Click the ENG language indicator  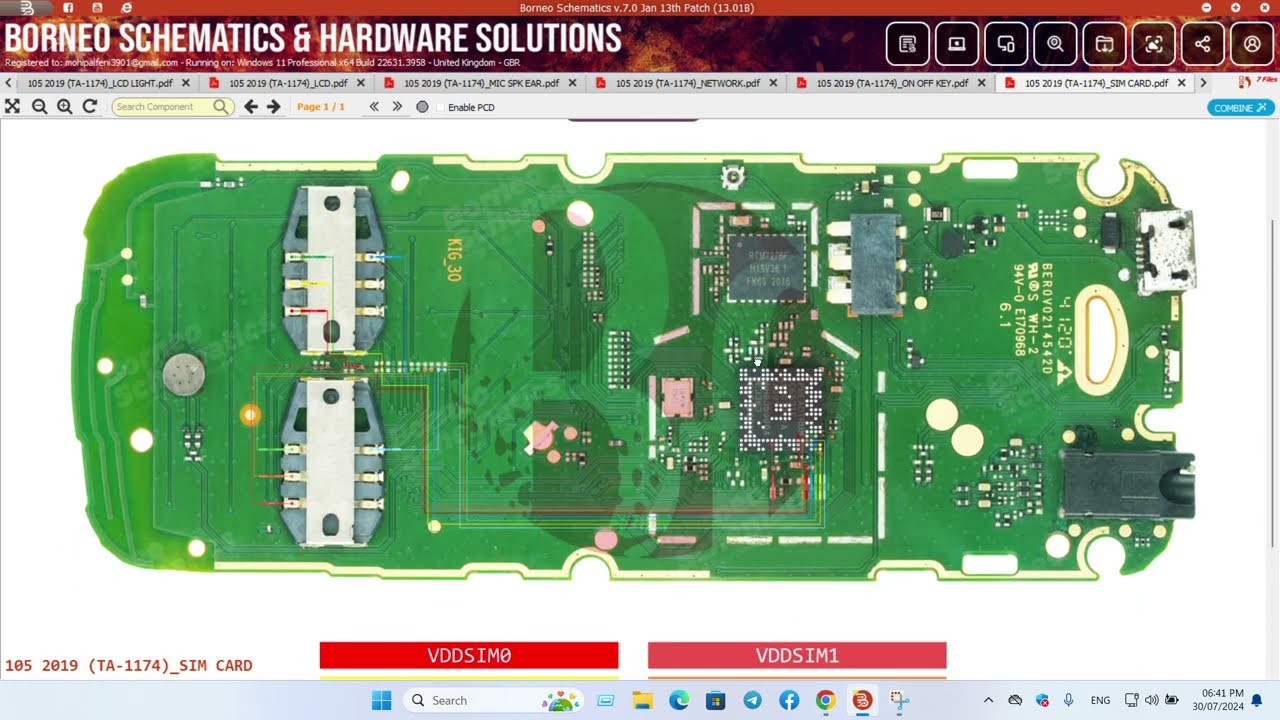pos(1100,700)
